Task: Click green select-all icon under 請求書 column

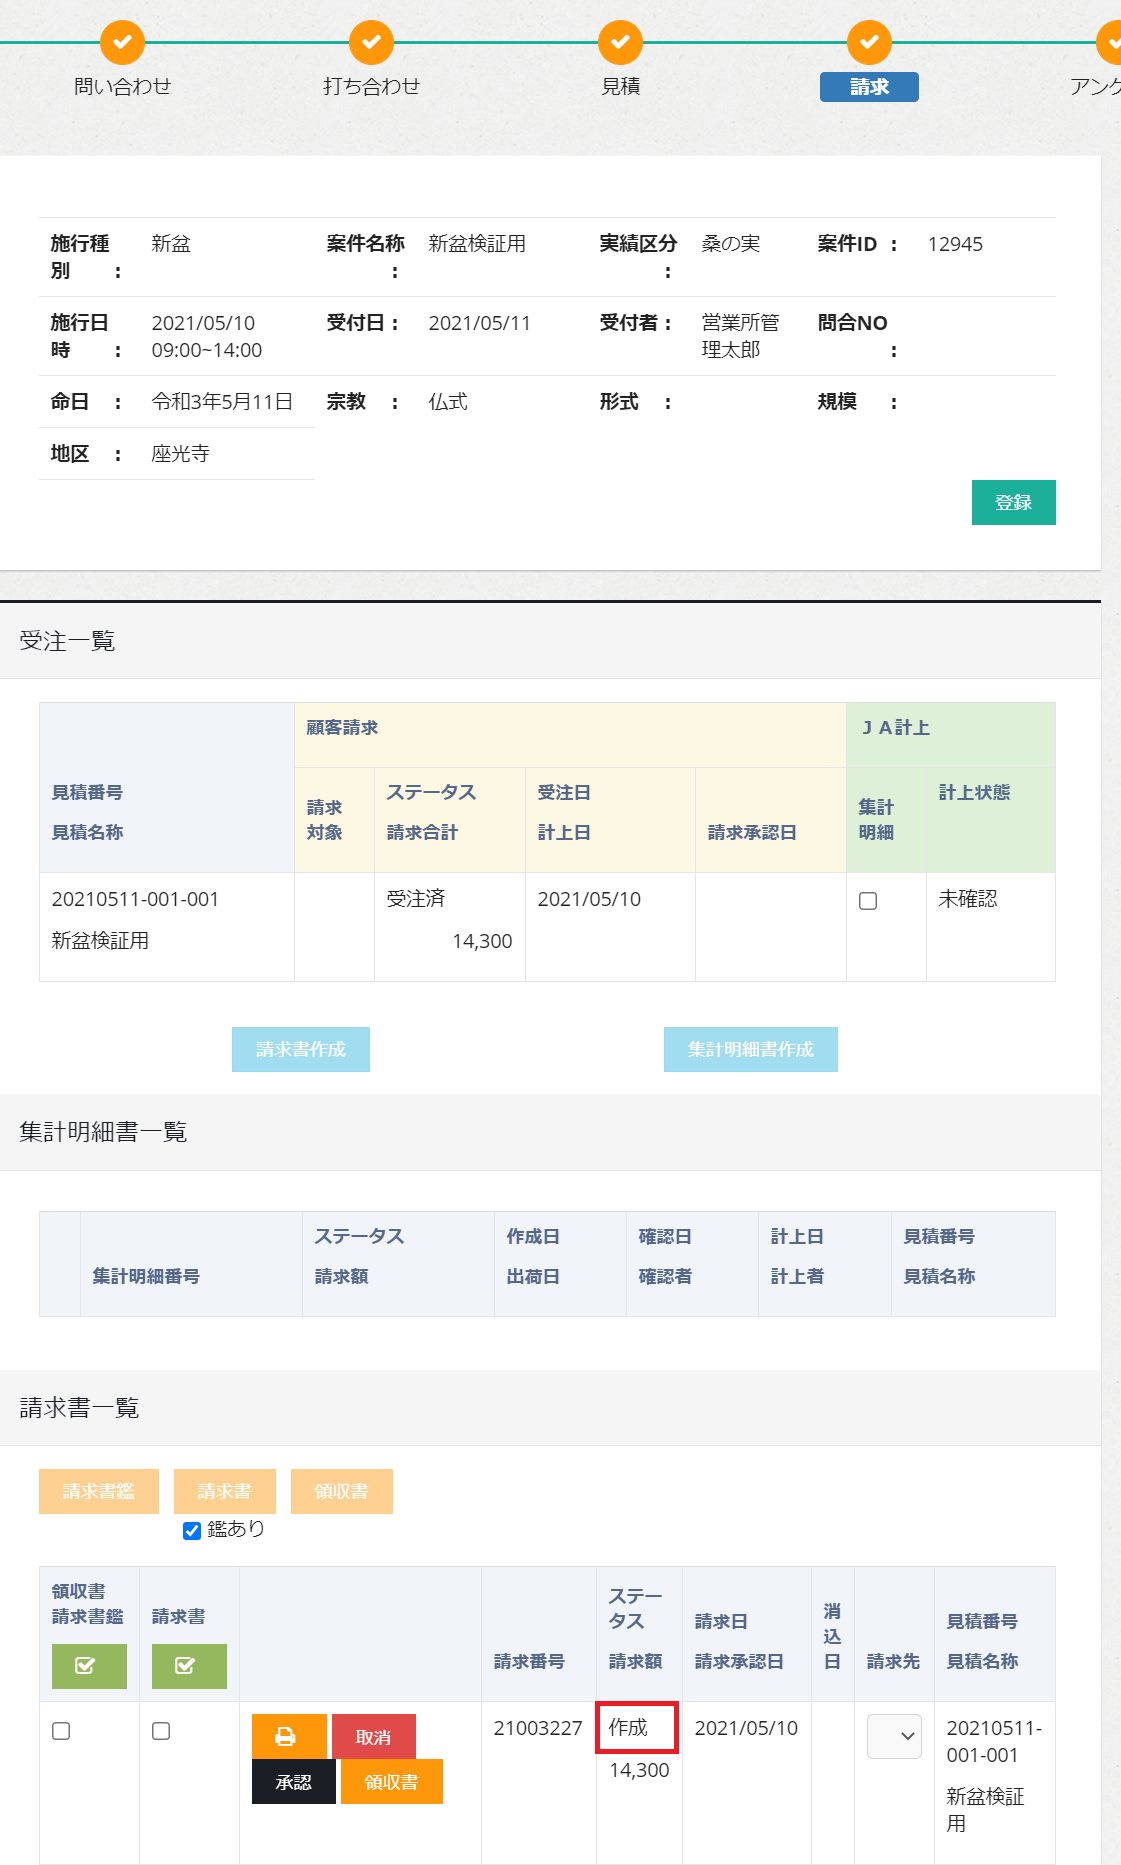Action: (x=189, y=1666)
